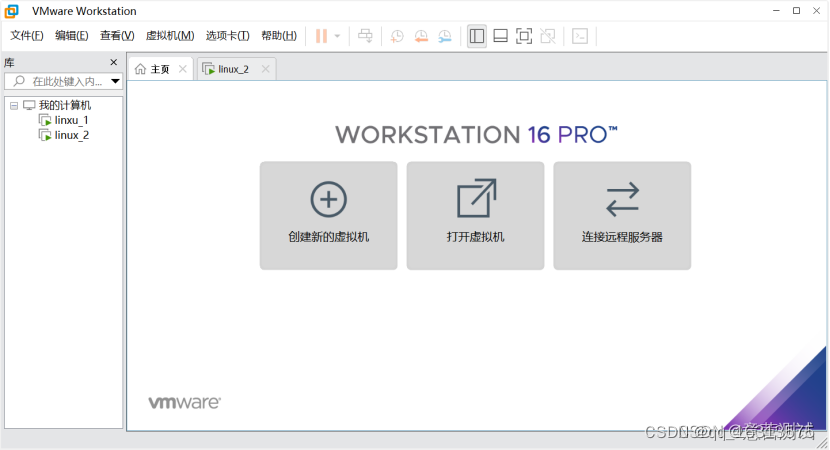Open the 文件(F) menu

click(26, 35)
